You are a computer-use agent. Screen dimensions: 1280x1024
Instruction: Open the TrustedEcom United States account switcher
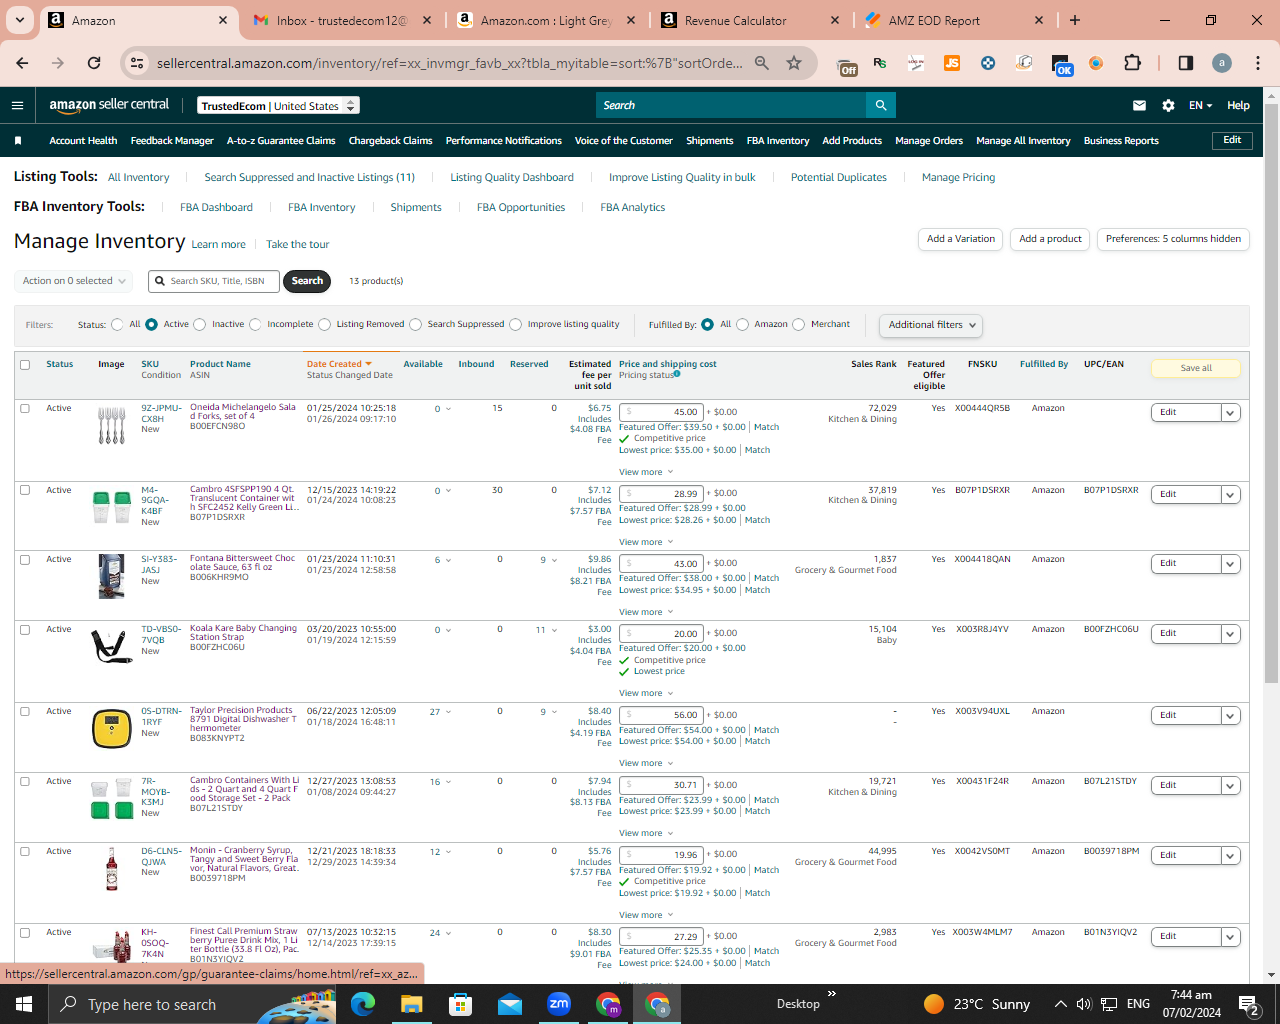278,106
